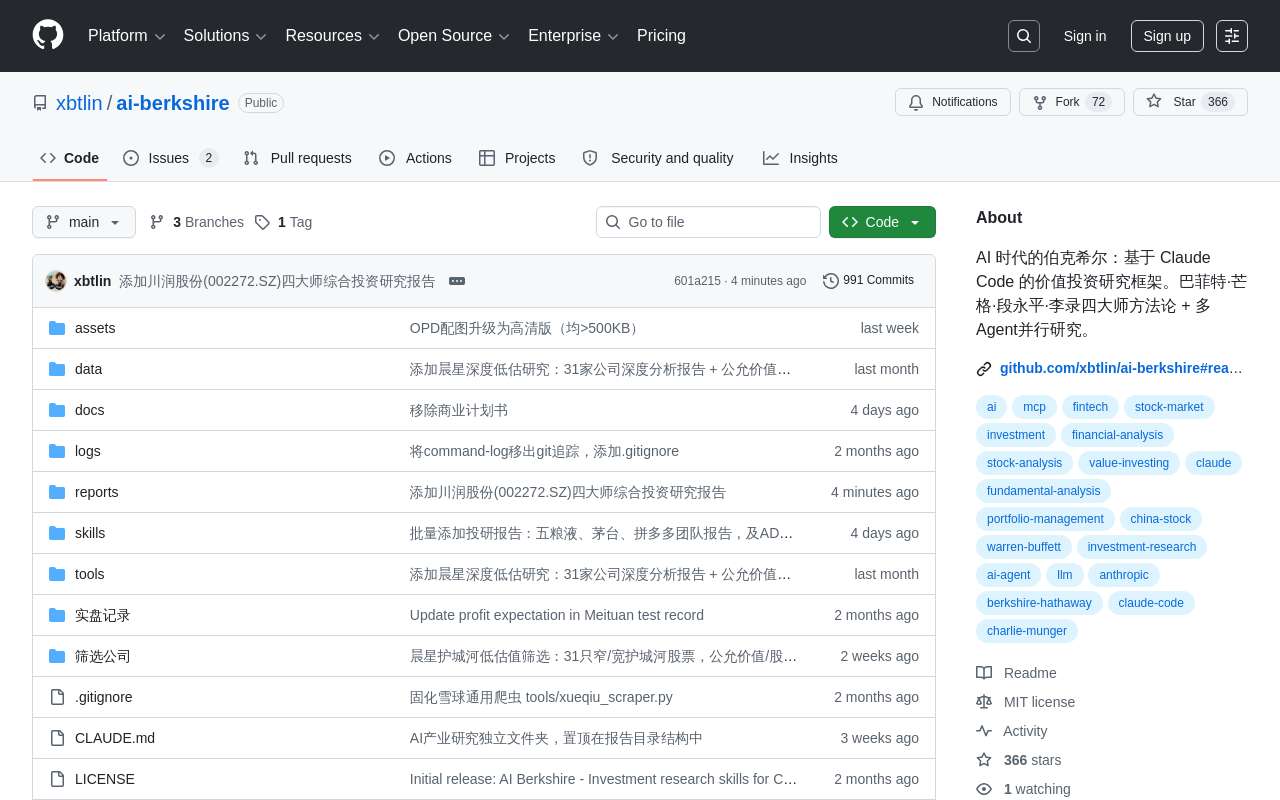Switch to the Actions tab
The width and height of the screenshot is (1280, 800).
click(415, 158)
